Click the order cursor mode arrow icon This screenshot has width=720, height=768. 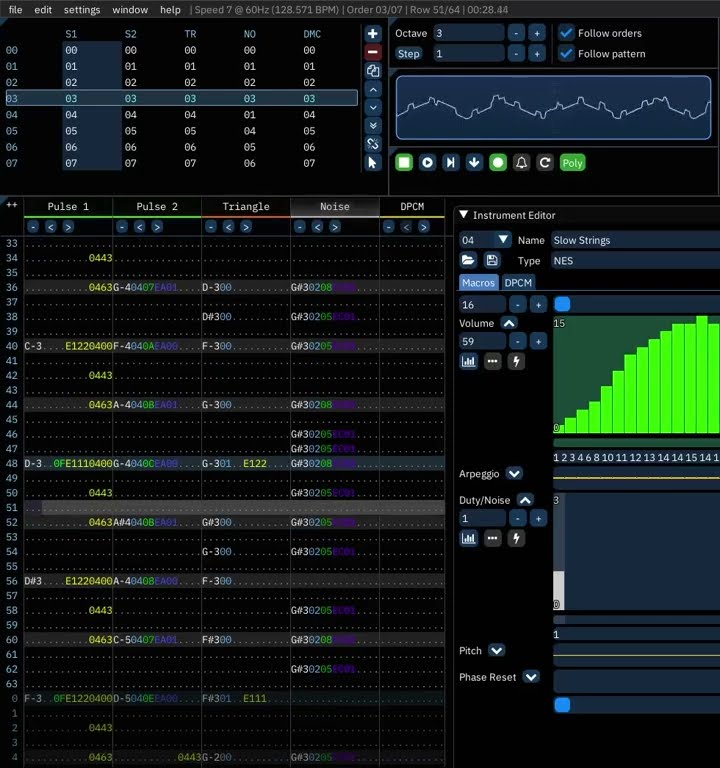pos(373,162)
